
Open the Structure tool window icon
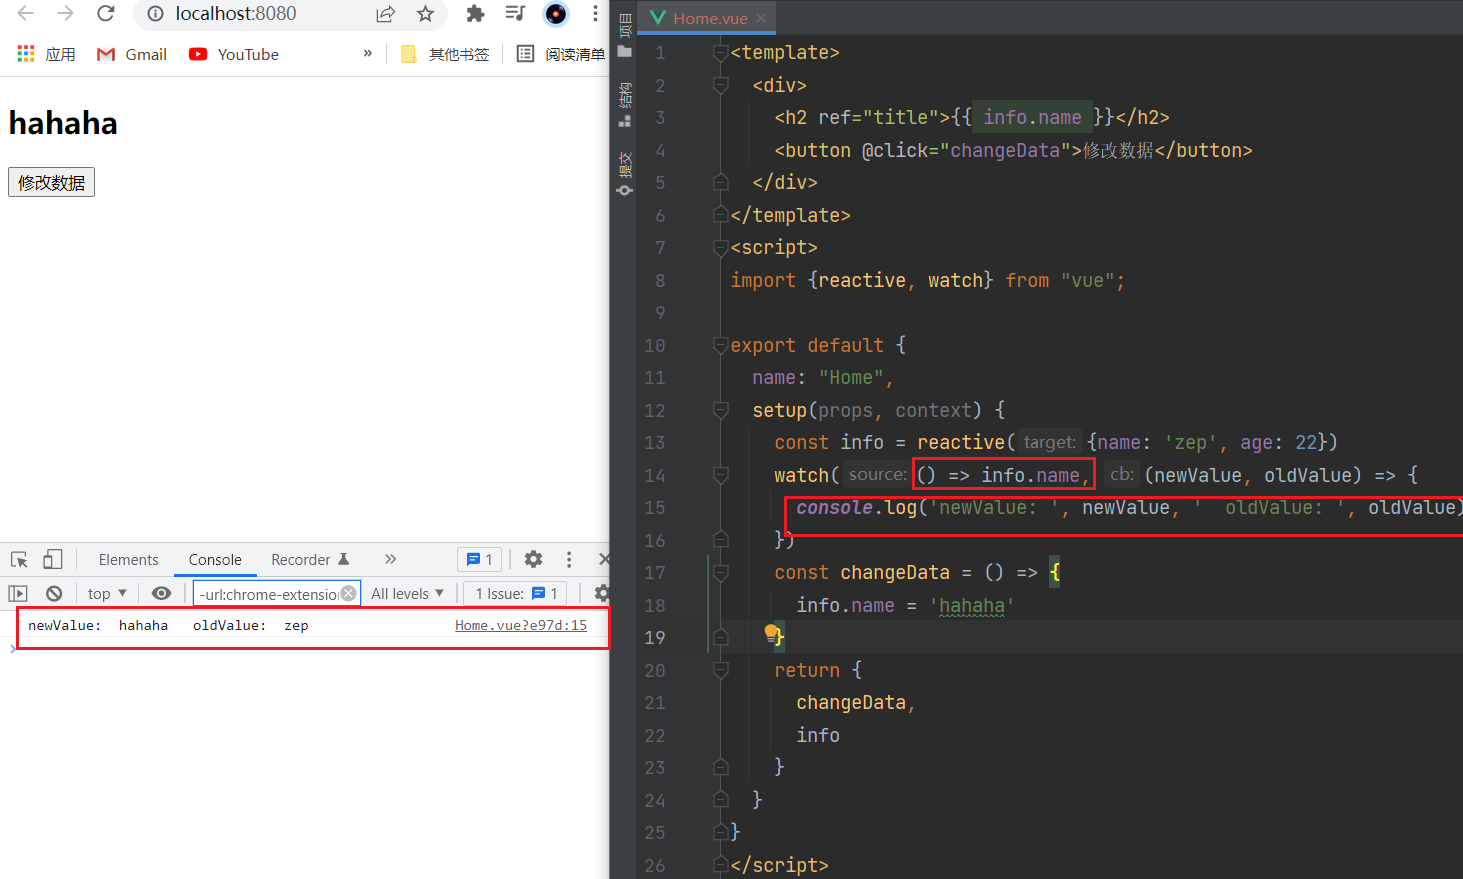click(625, 105)
